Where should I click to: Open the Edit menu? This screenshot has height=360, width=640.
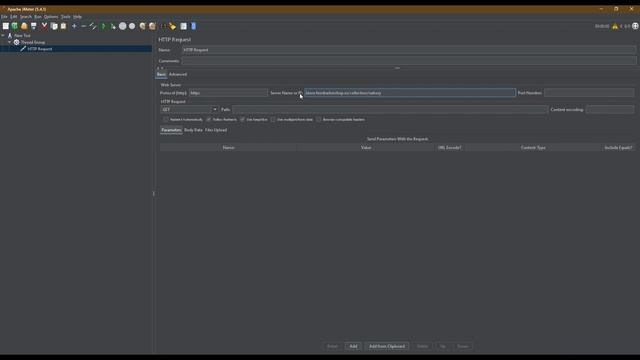click(13, 17)
